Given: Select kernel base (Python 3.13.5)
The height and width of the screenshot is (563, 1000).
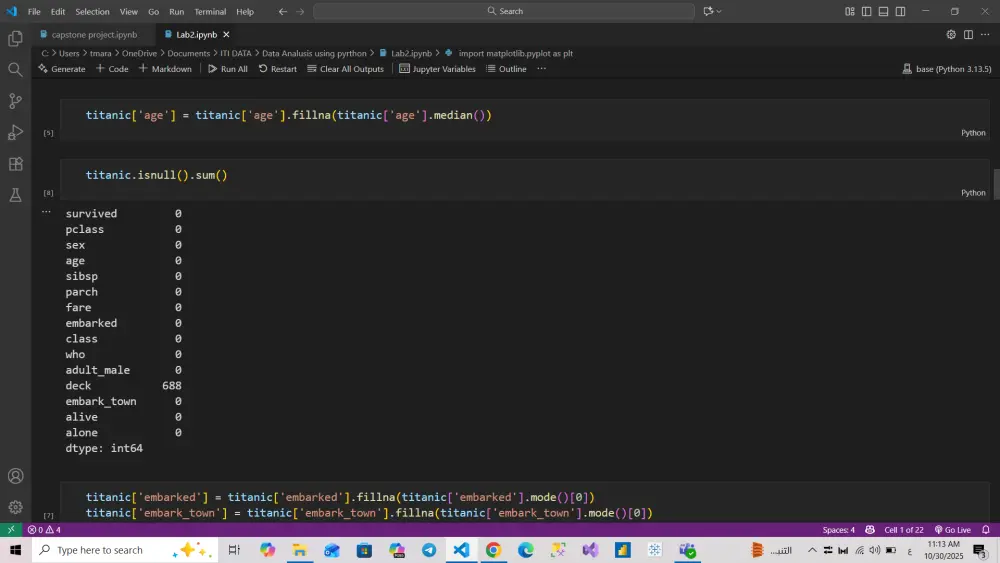Looking at the screenshot, I should point(947,69).
